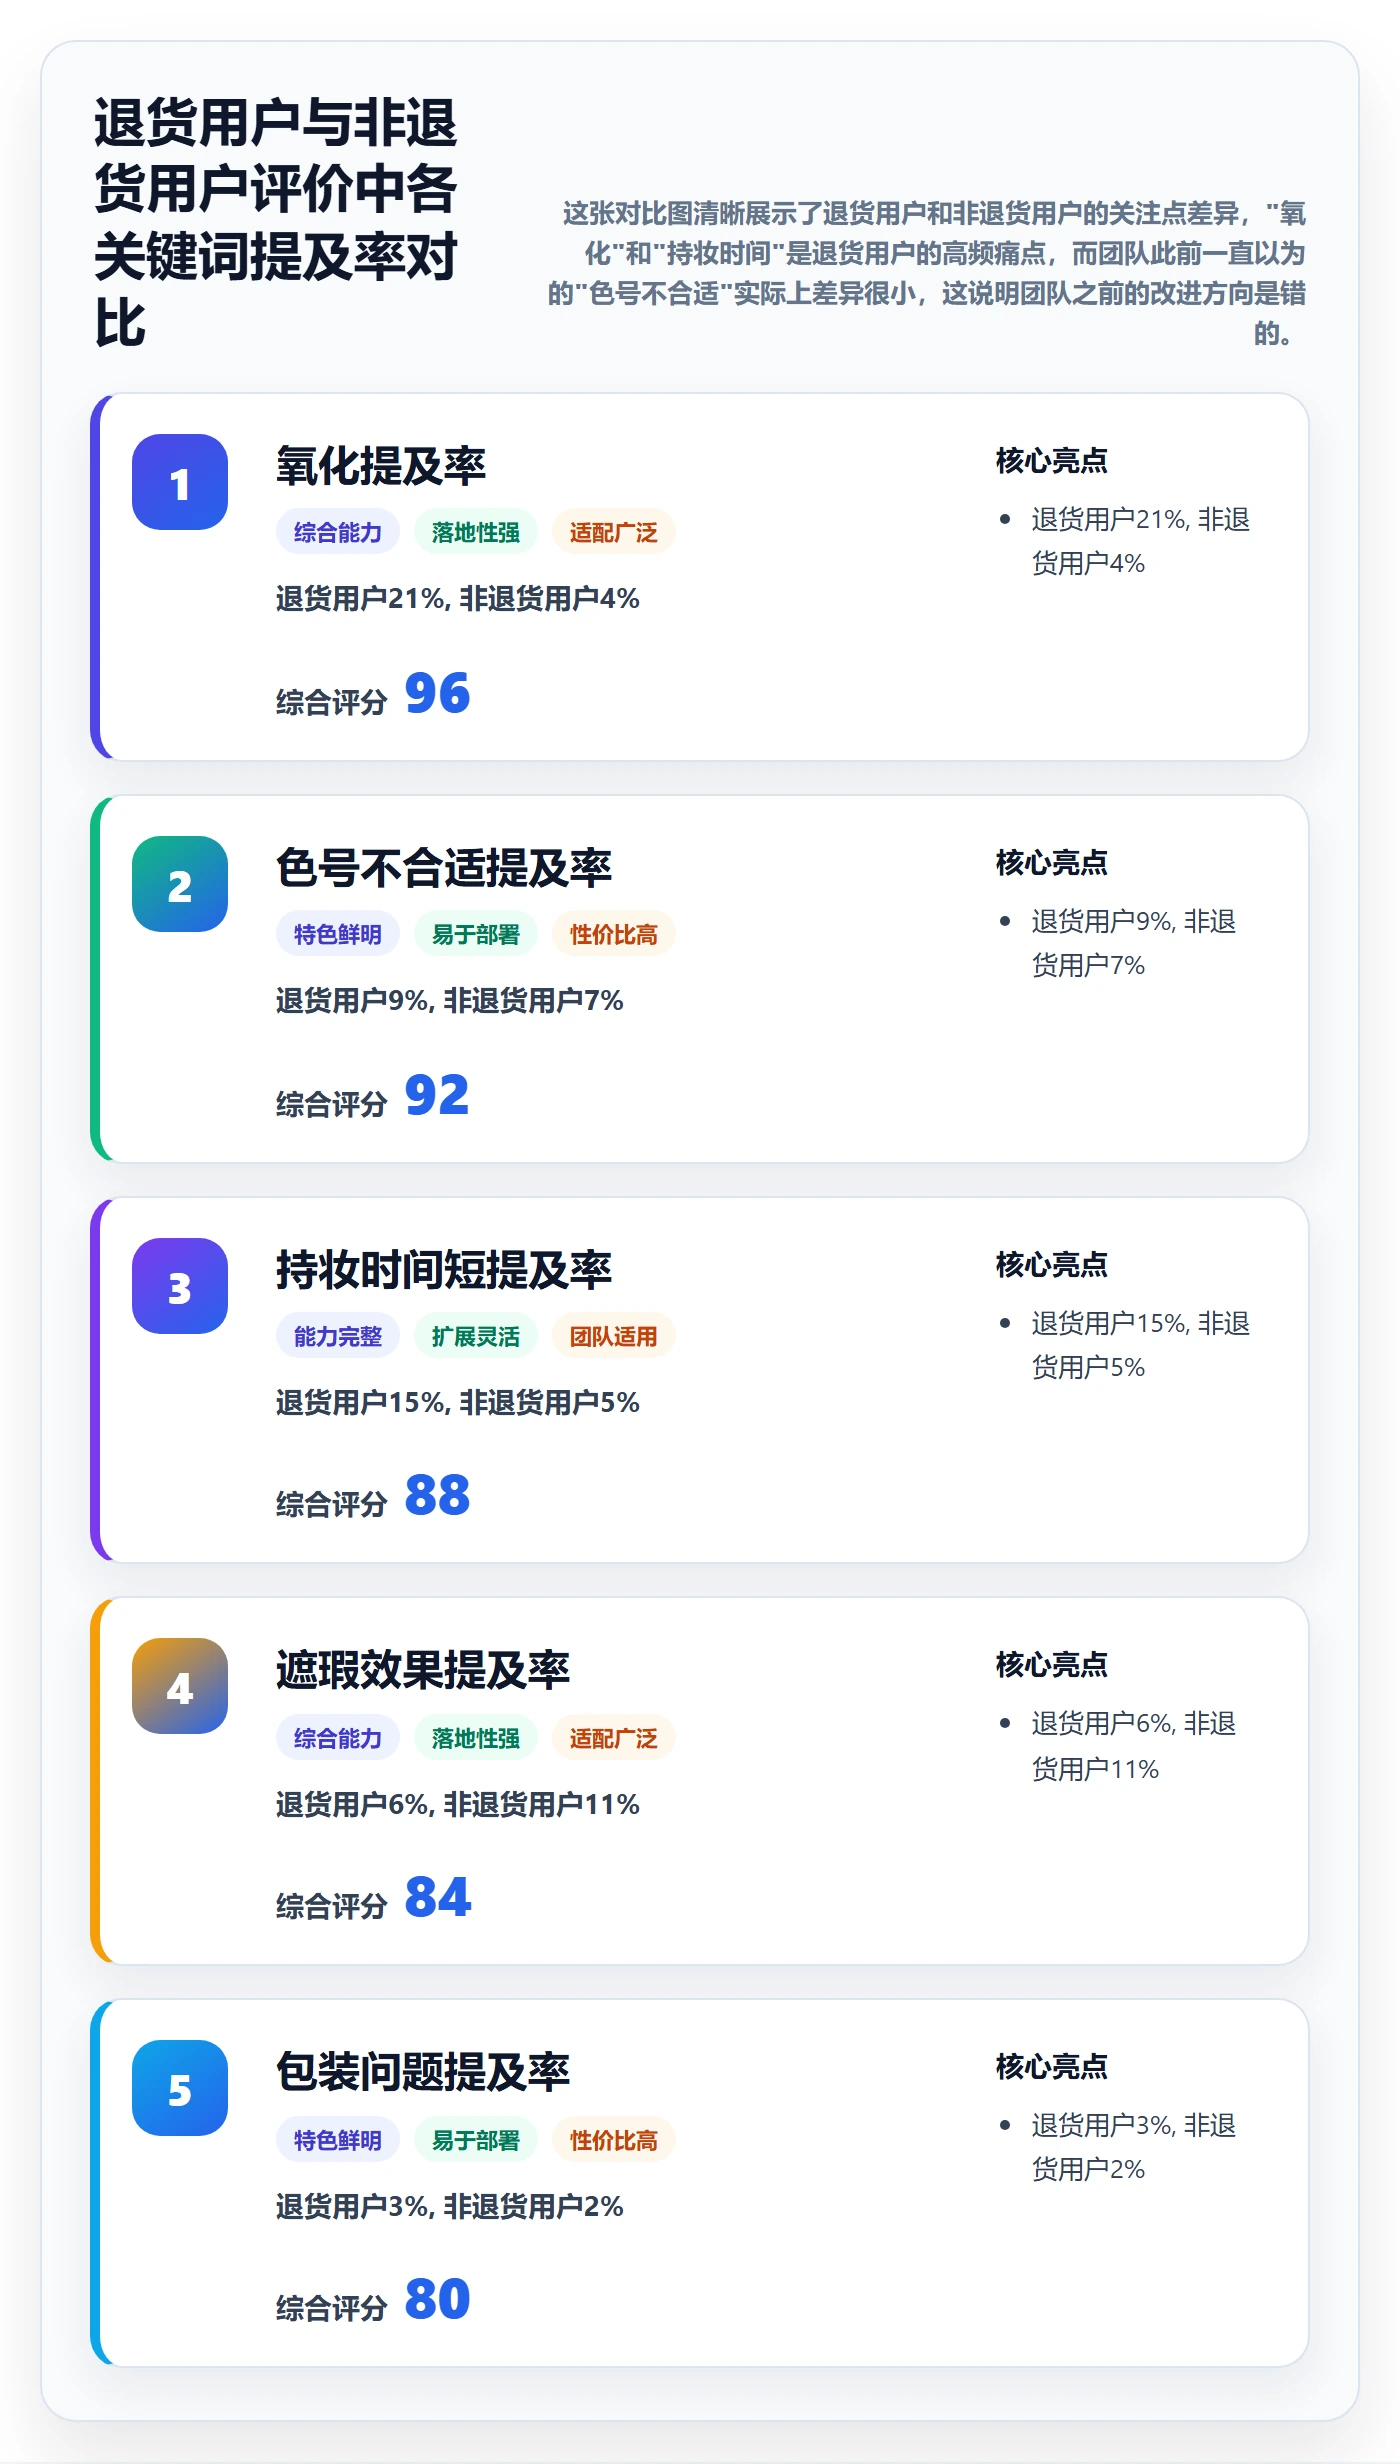The image size is (1400, 2464).
Task: Click the score value 80
Action: (437, 2299)
